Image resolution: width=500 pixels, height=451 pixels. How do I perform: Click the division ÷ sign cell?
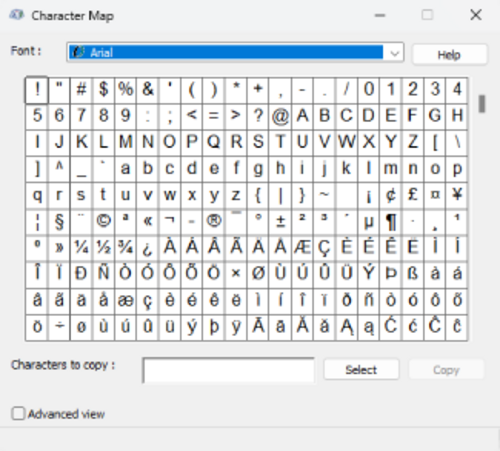pyautogui.click(x=59, y=326)
